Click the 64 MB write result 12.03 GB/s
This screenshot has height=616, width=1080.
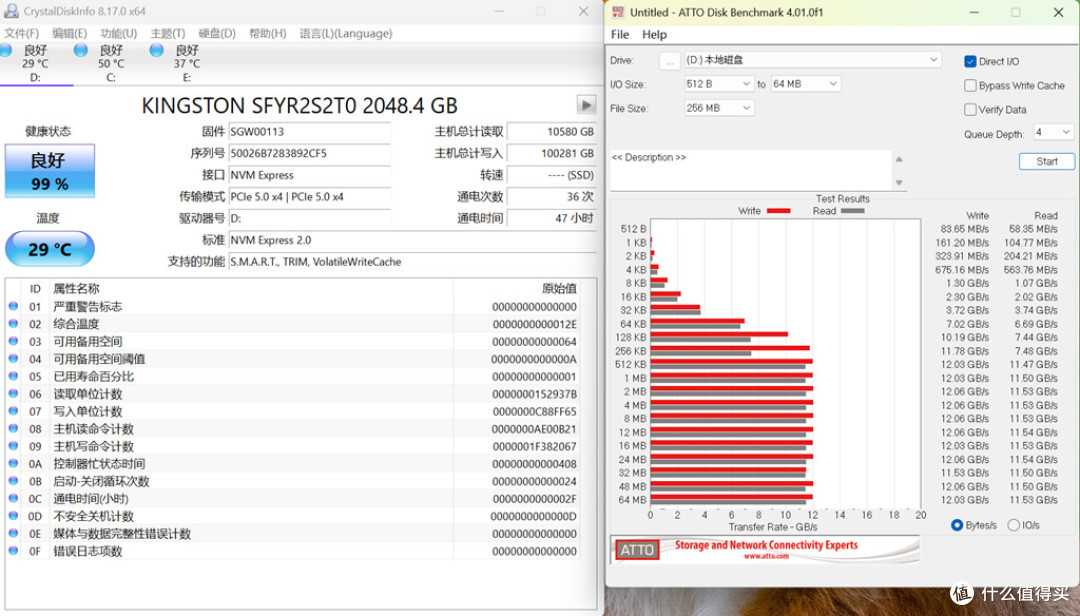click(964, 500)
